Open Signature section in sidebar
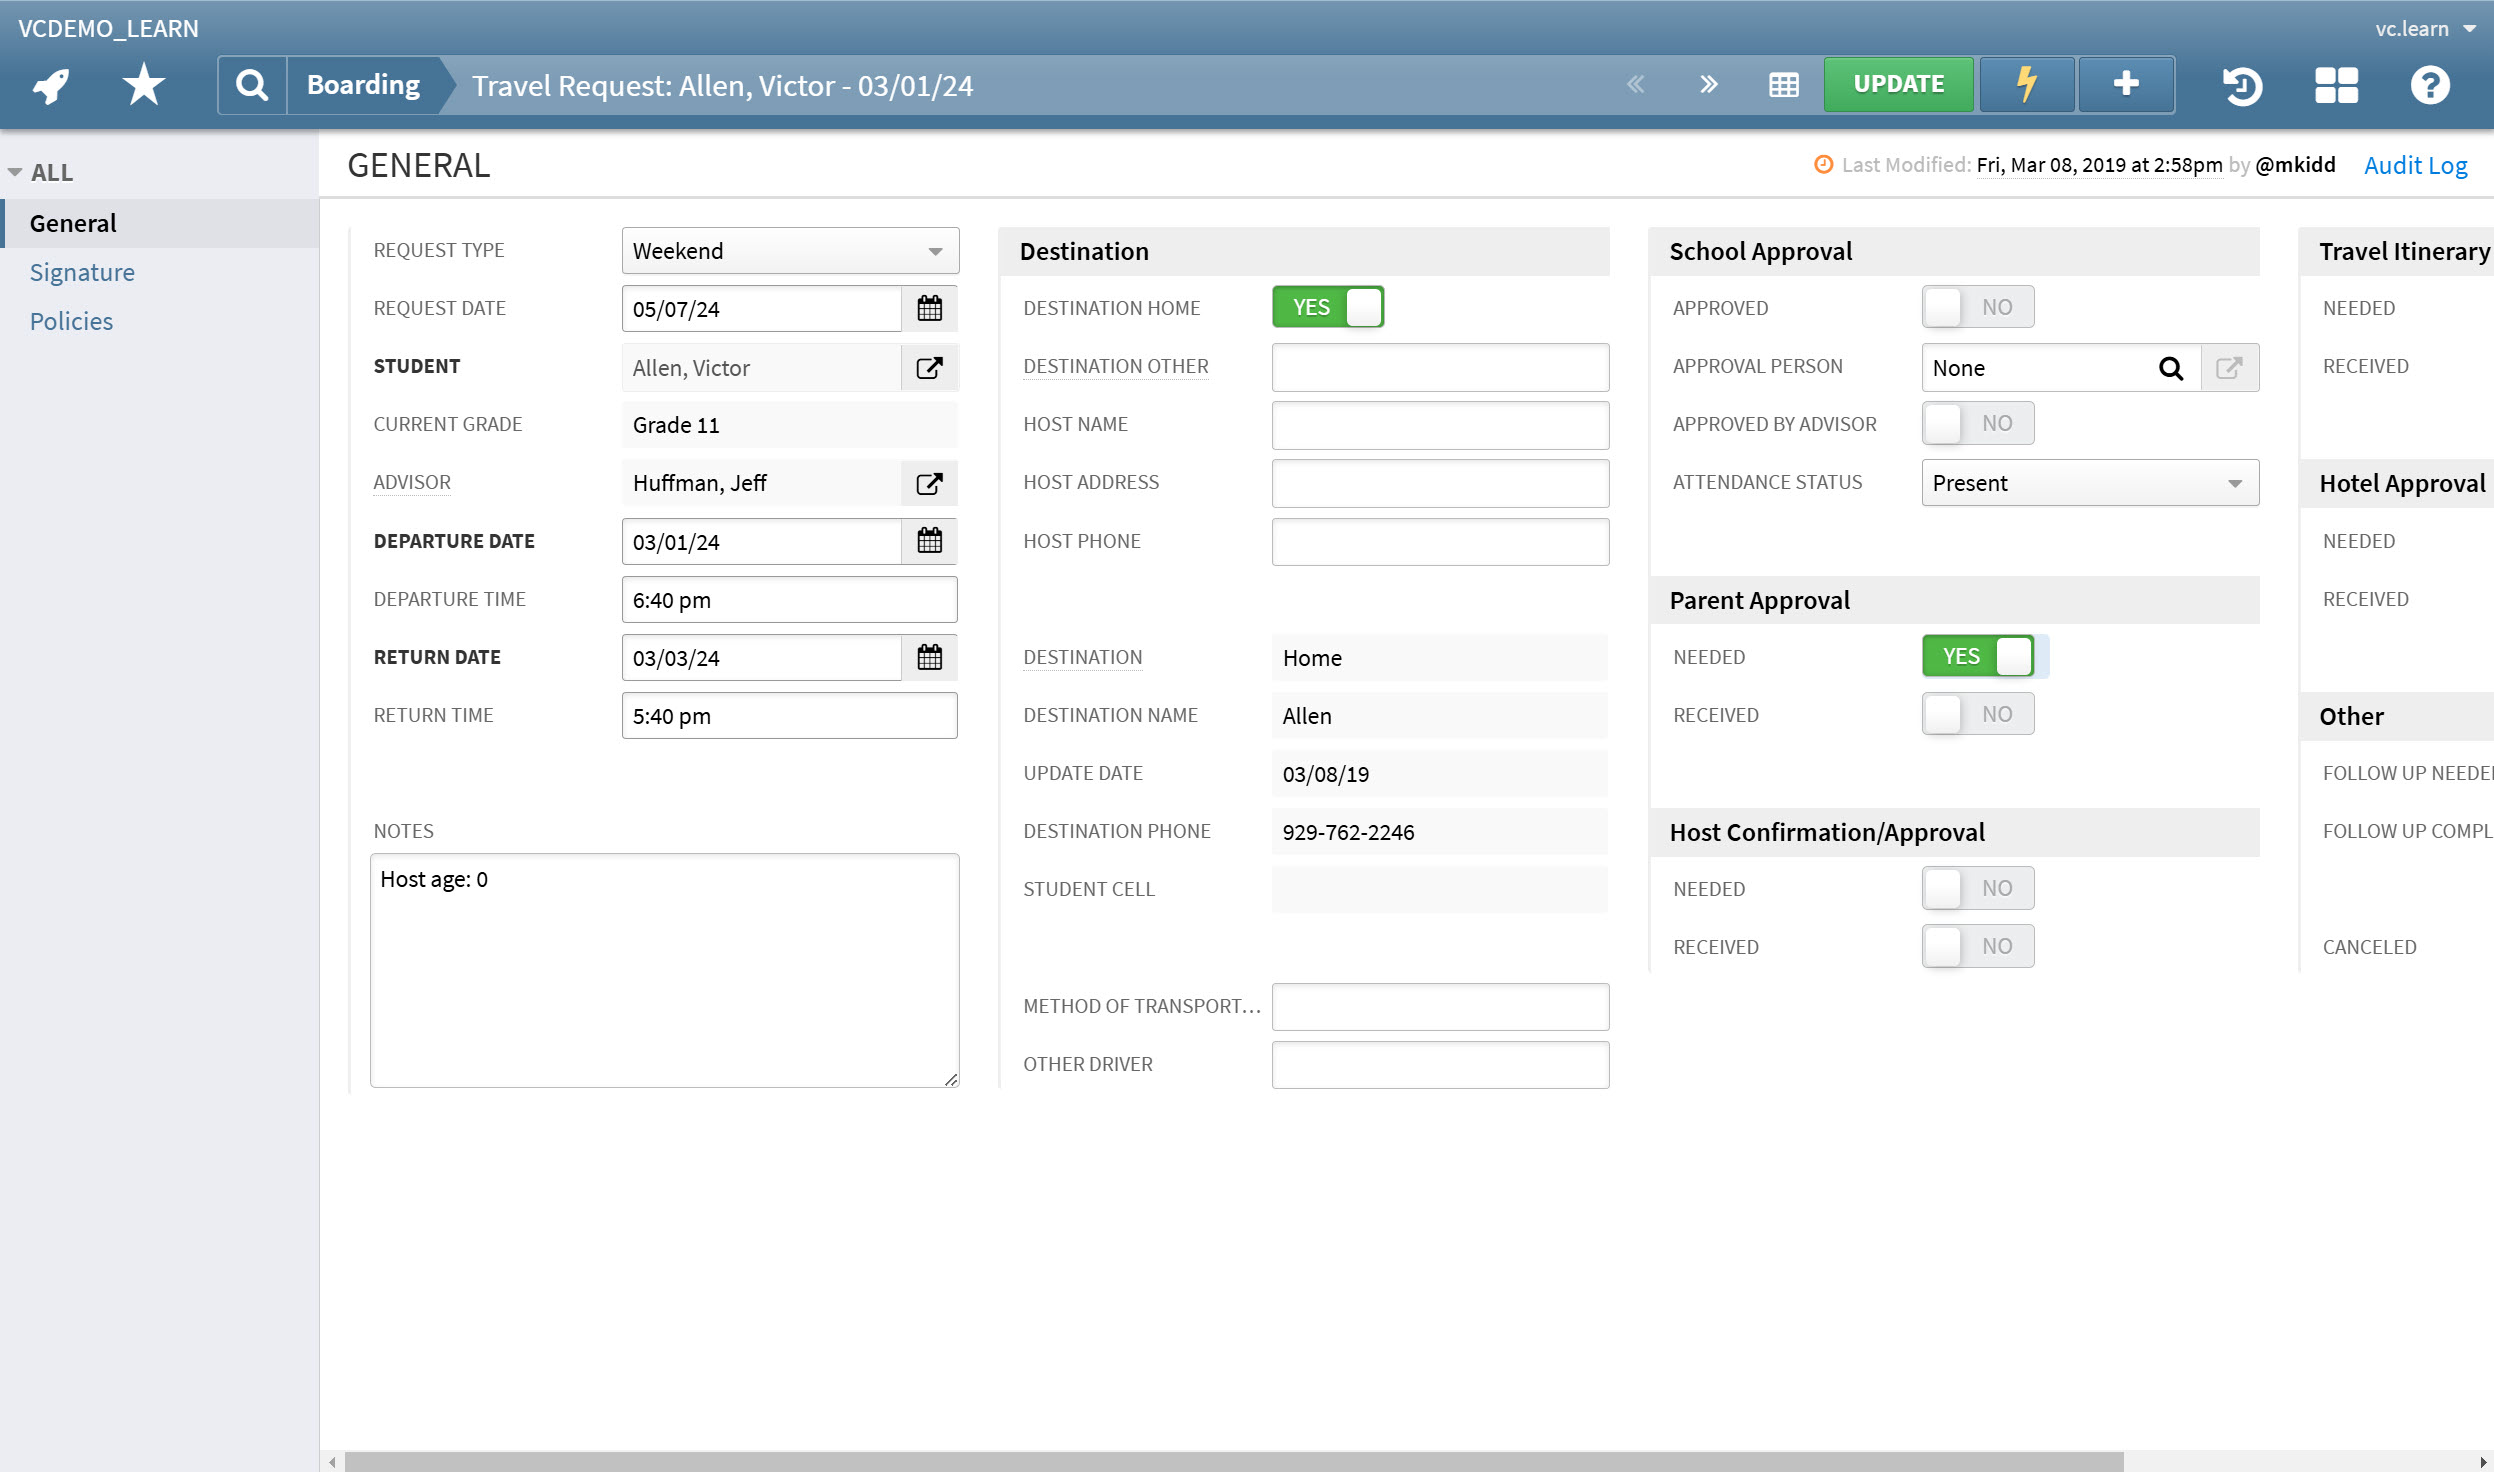The image size is (2494, 1472). pyautogui.click(x=82, y=272)
